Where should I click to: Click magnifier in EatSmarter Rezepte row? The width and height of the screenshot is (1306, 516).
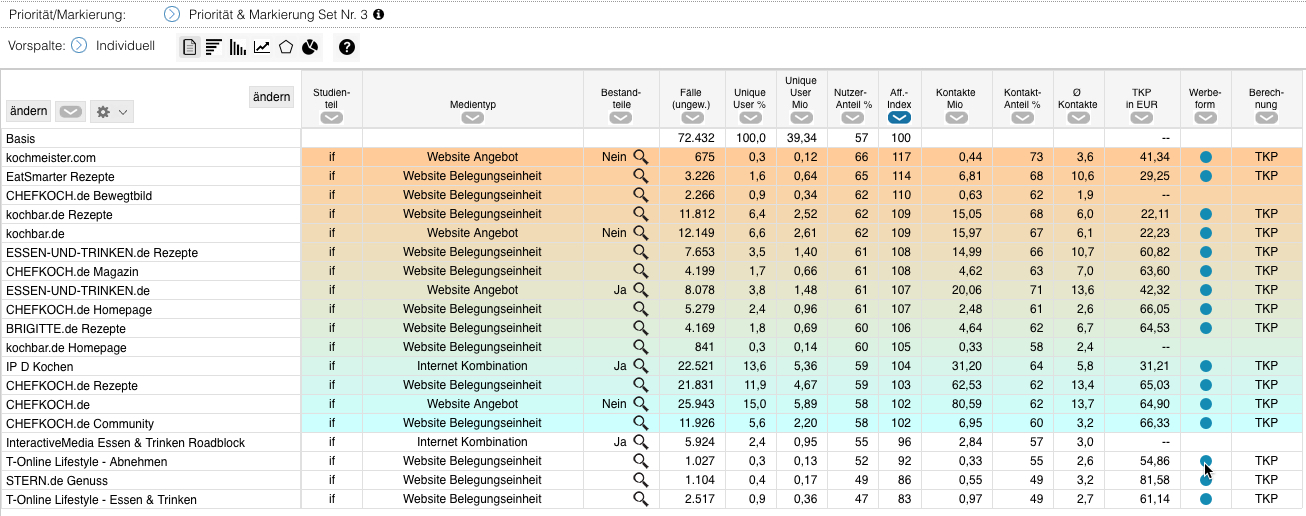pos(640,176)
